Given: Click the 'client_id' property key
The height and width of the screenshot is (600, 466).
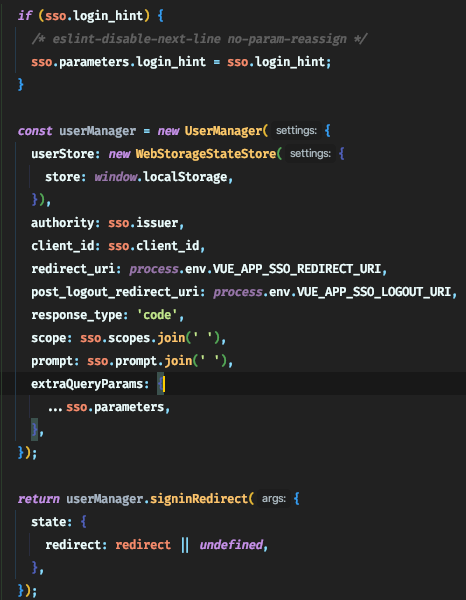Looking at the screenshot, I should pyautogui.click(x=63, y=246).
